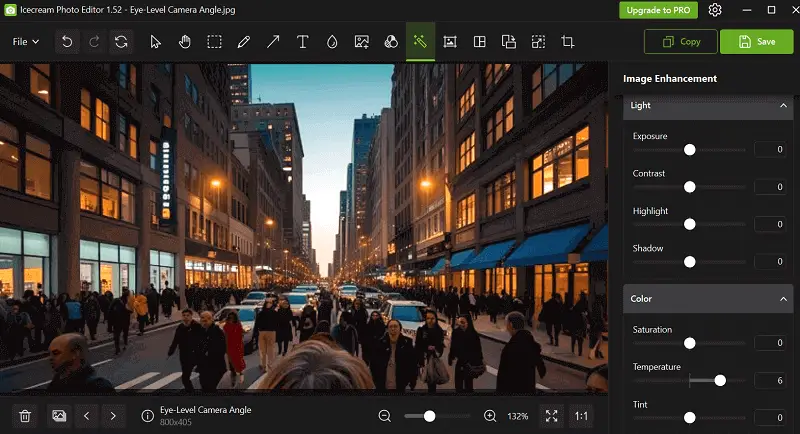Open the File menu
The image size is (800, 434).
[26, 42]
